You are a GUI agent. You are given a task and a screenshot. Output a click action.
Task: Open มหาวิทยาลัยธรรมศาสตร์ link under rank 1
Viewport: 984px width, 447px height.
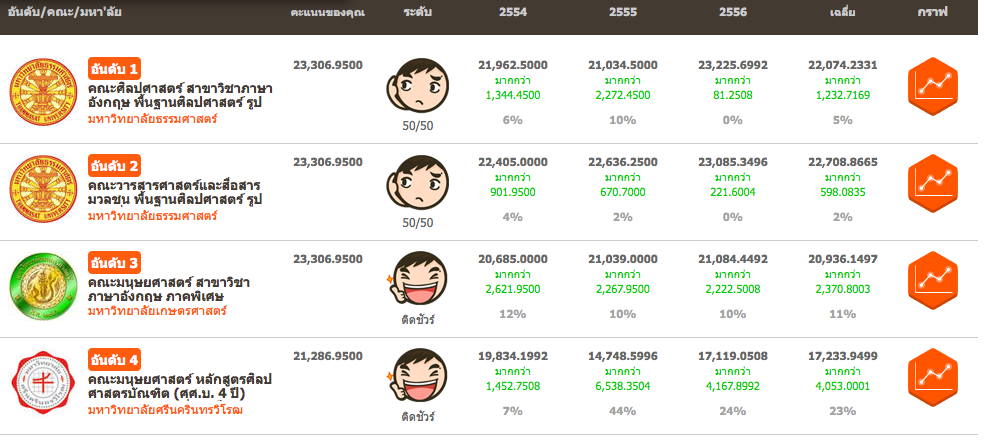pos(152,119)
